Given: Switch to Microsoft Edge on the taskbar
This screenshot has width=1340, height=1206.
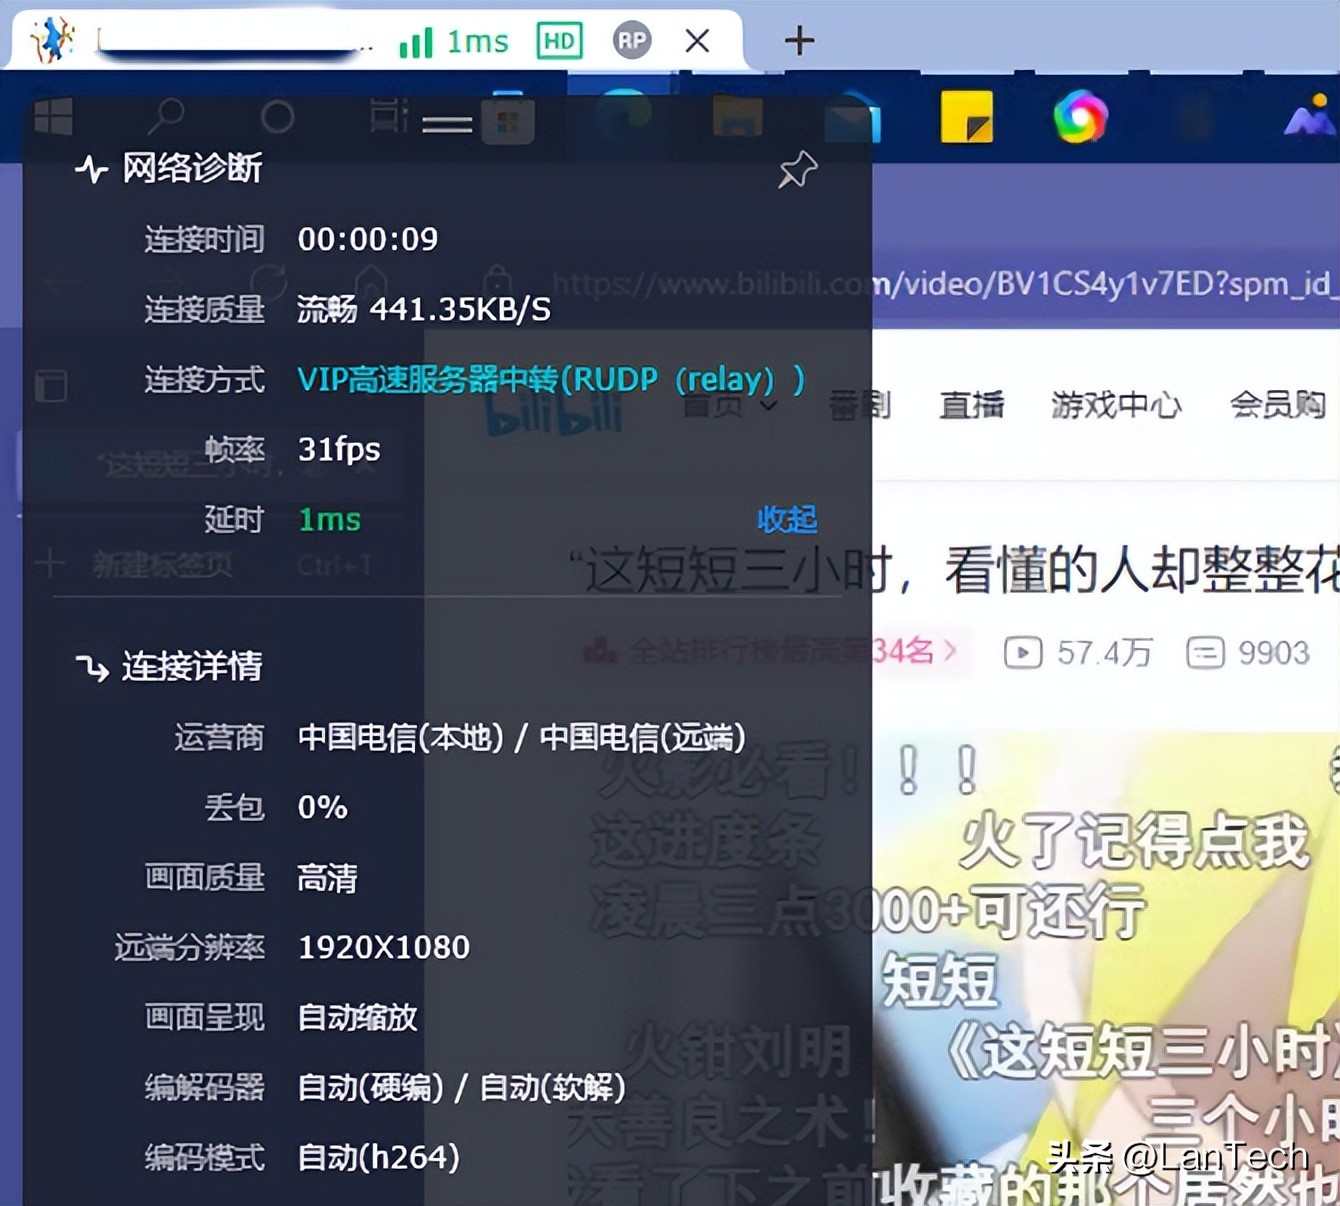Looking at the screenshot, I should coord(622,117).
